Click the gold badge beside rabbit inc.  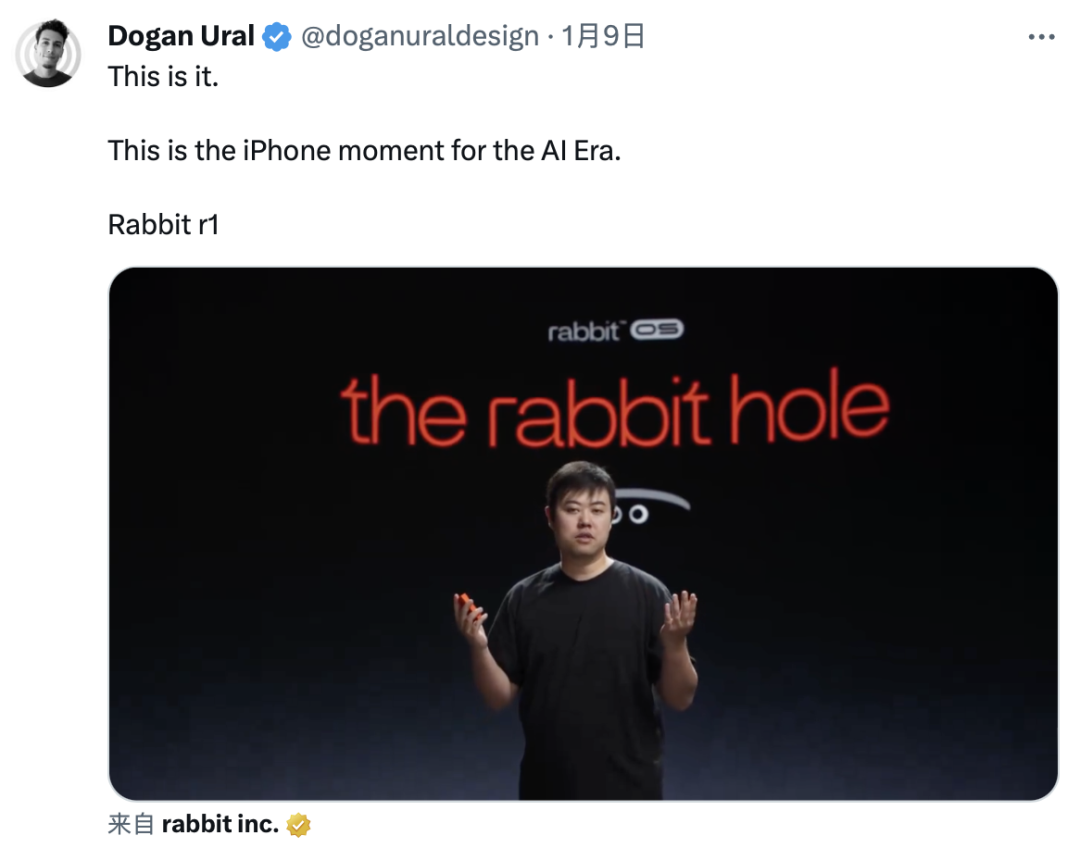(298, 825)
